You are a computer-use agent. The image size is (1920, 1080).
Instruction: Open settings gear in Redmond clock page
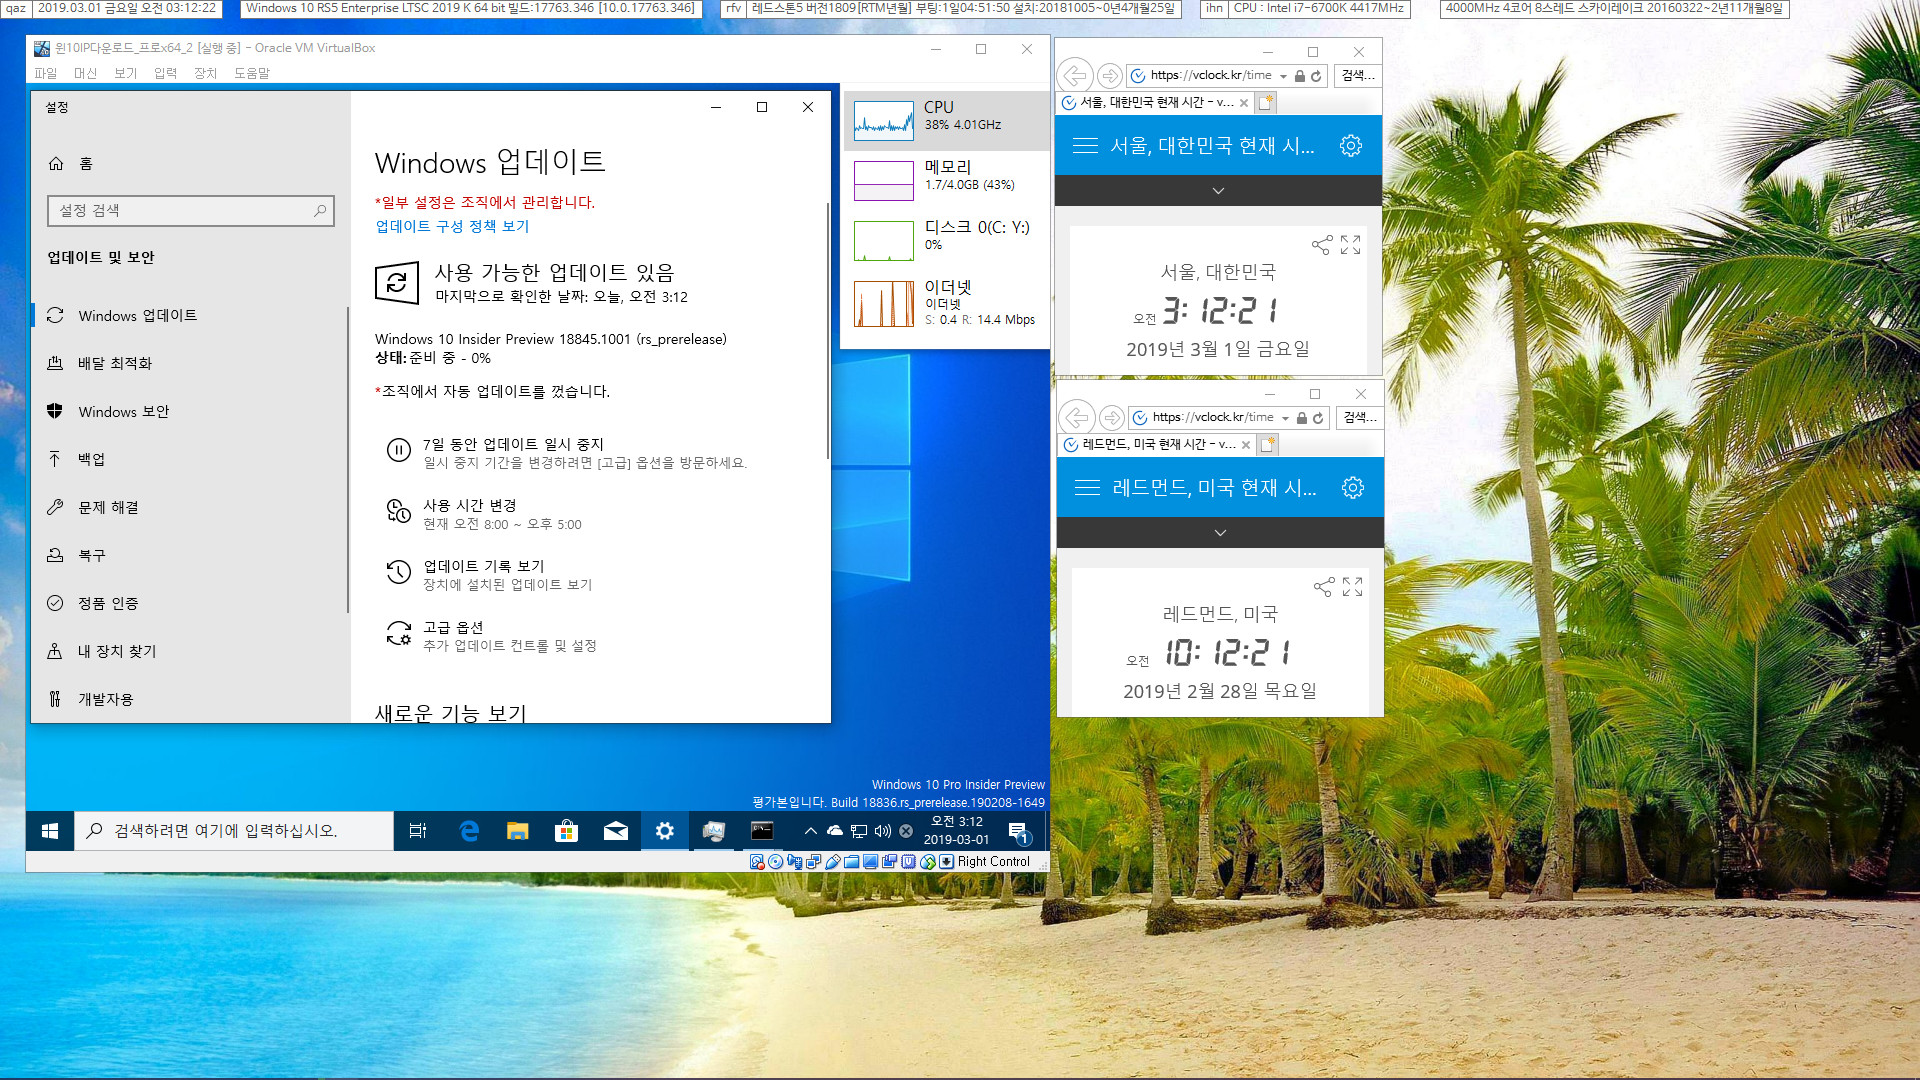(1353, 488)
